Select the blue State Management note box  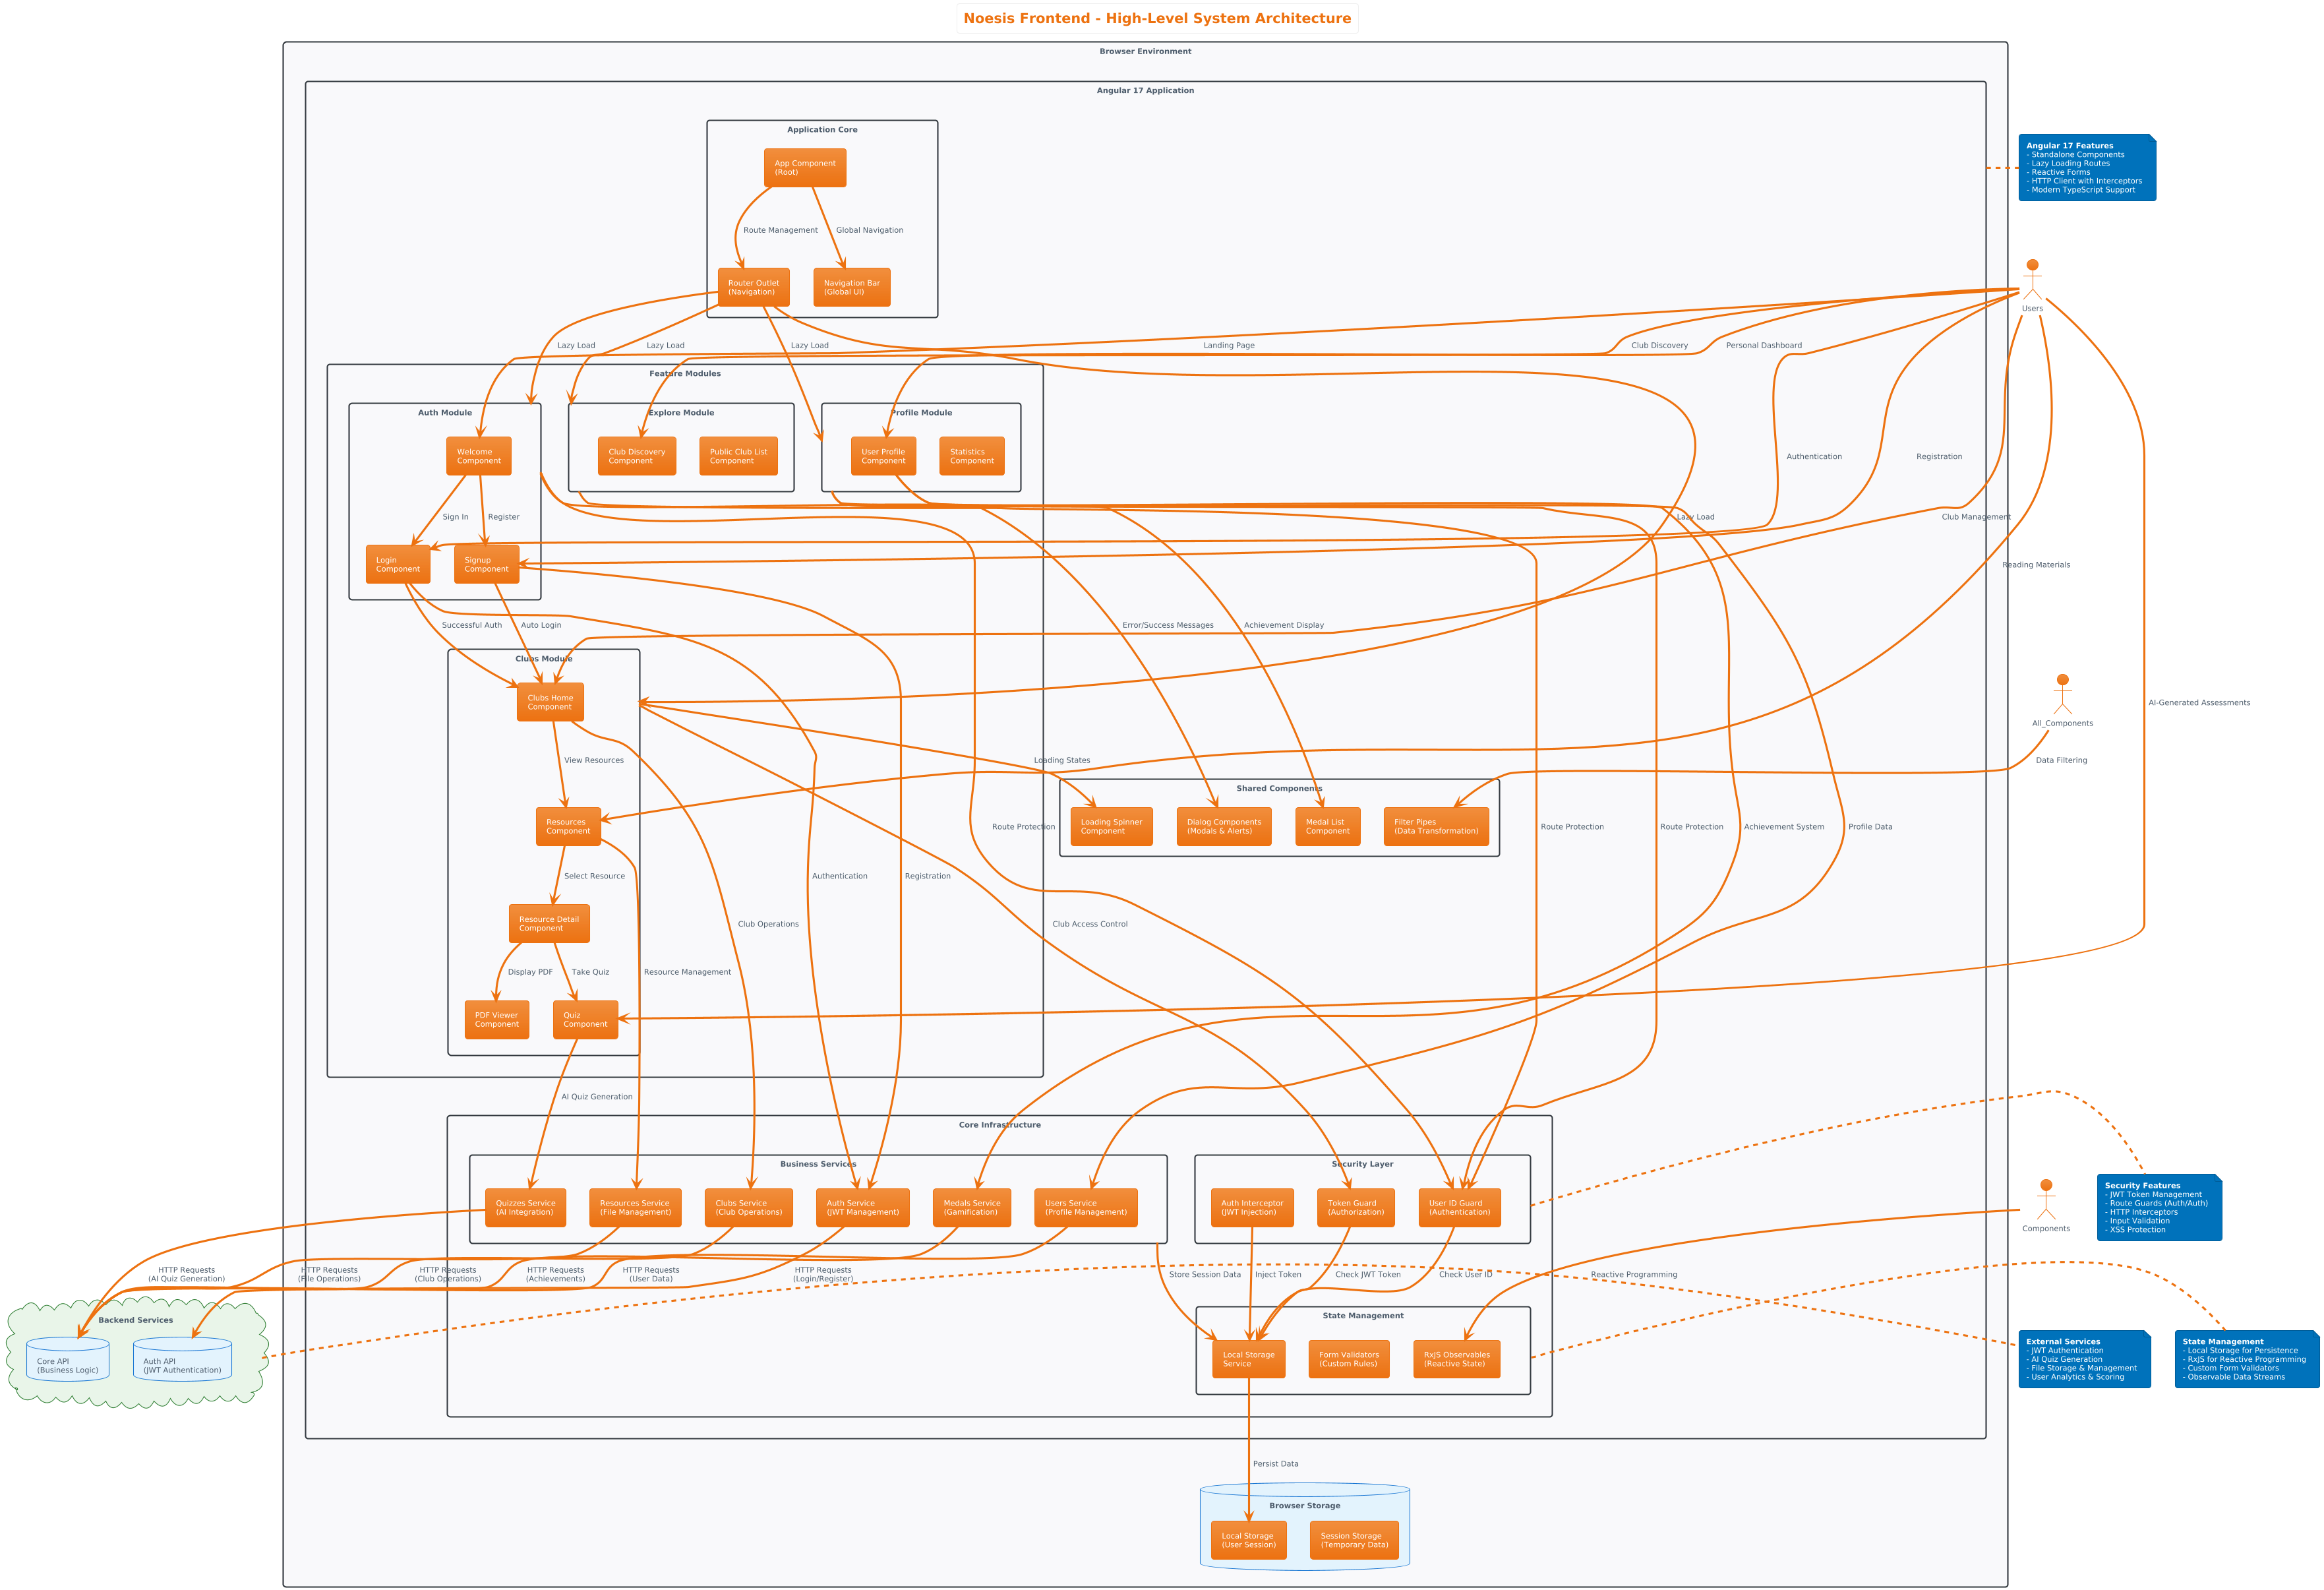2246,1359
